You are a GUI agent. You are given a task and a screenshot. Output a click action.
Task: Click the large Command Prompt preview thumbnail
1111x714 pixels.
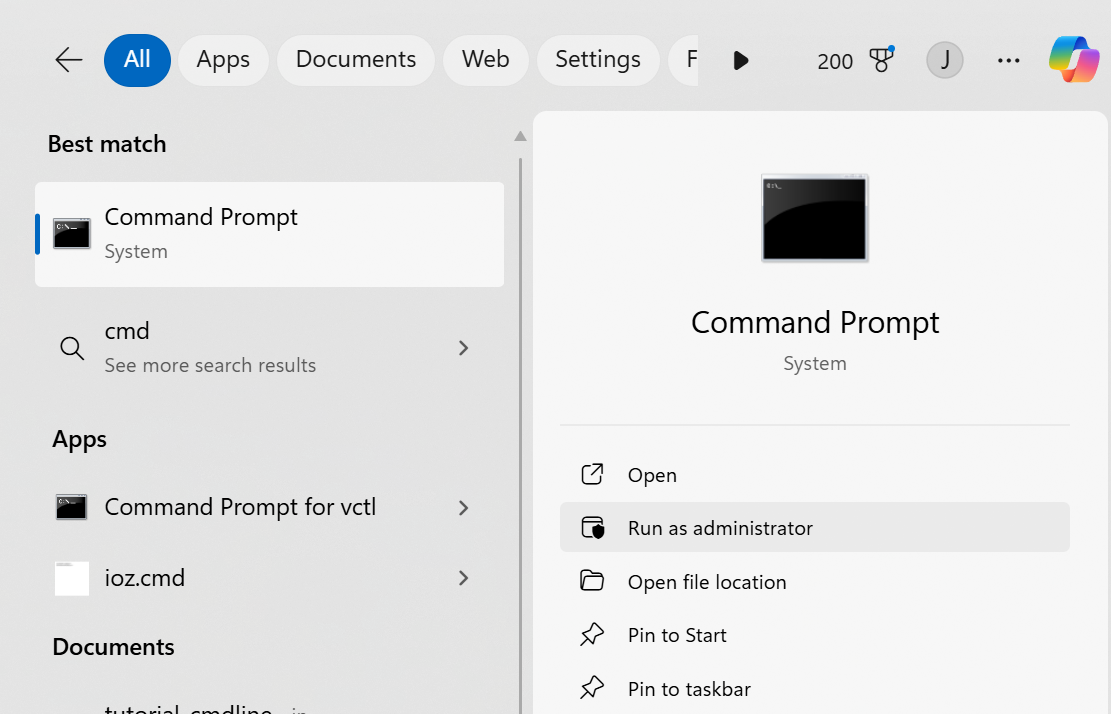click(814, 219)
